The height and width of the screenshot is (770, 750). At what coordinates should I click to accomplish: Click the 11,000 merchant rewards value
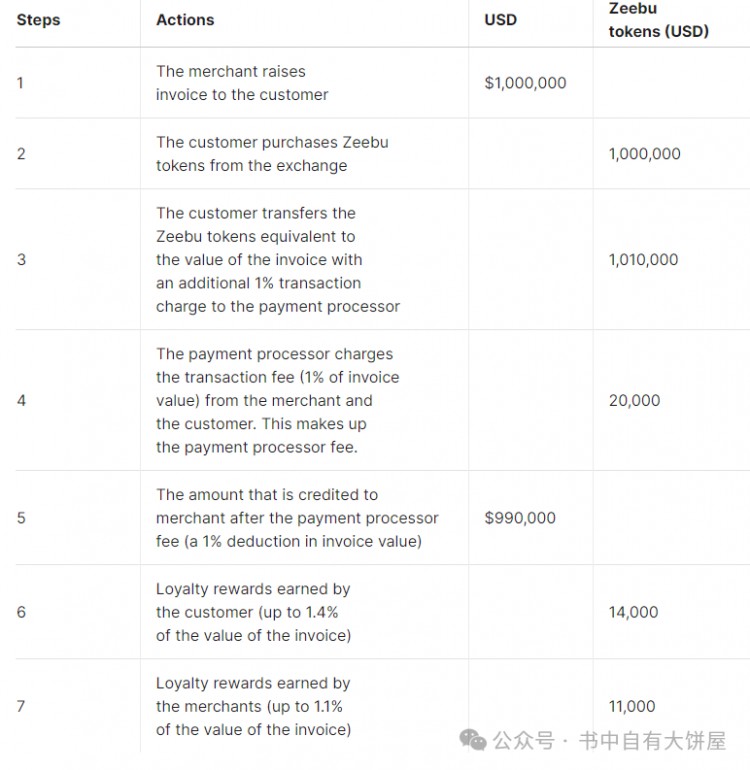632,706
